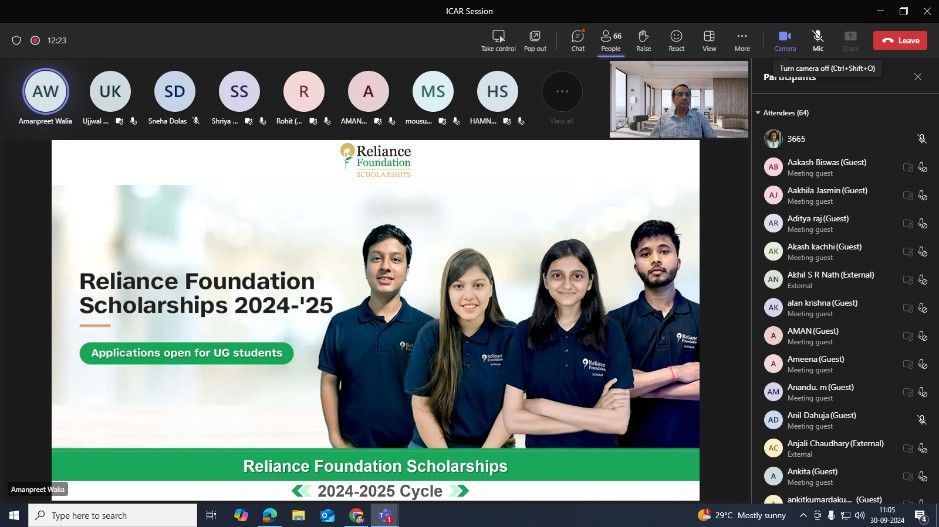Open Google Chrome from taskbar
939x527 pixels.
[x=356, y=515]
